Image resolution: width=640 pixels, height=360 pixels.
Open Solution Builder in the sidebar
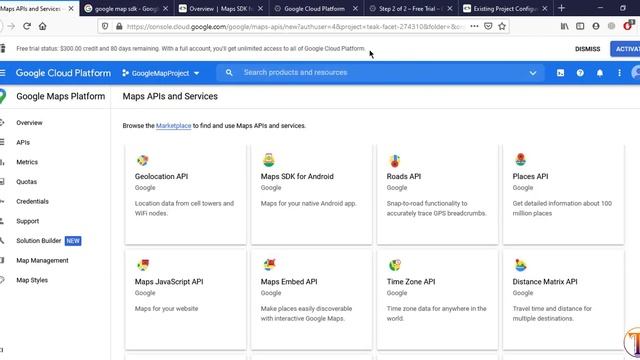[x=39, y=241]
